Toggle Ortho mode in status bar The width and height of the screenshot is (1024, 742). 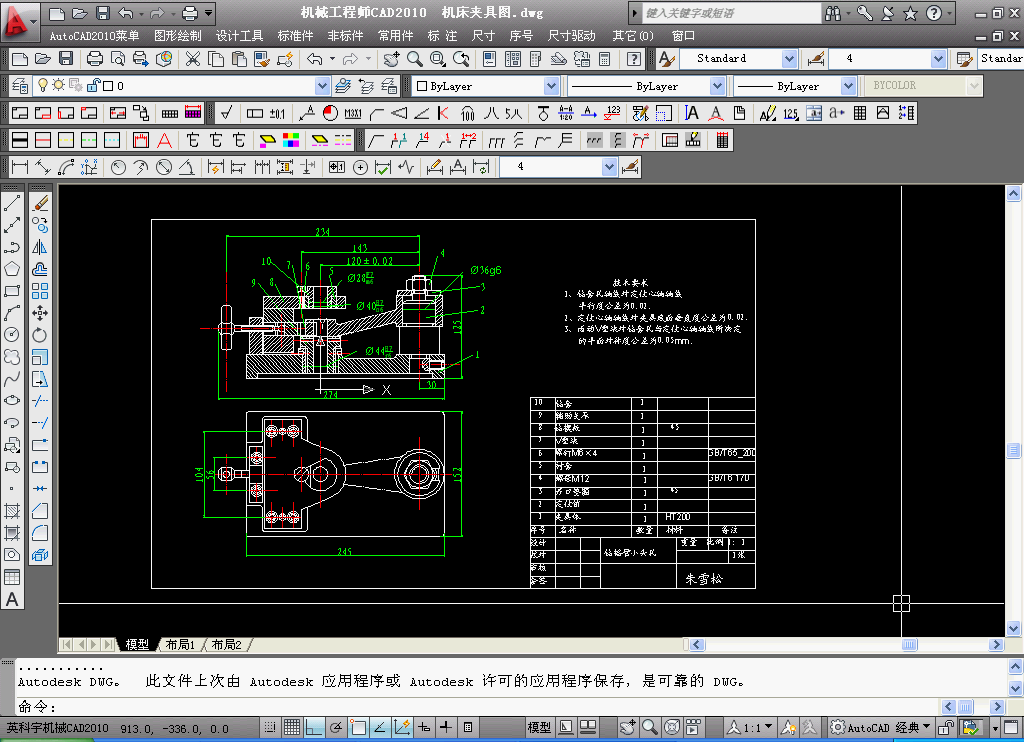tap(314, 727)
